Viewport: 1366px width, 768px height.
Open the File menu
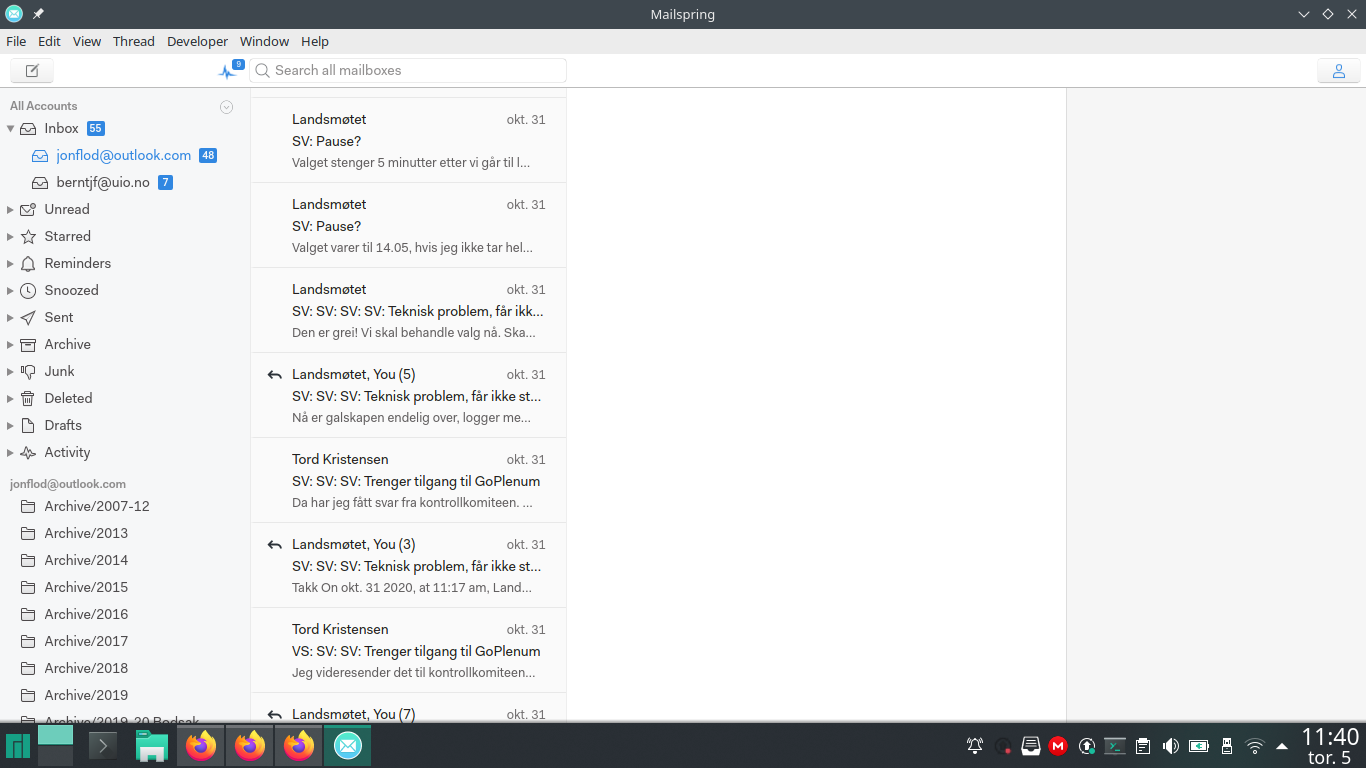(16, 41)
